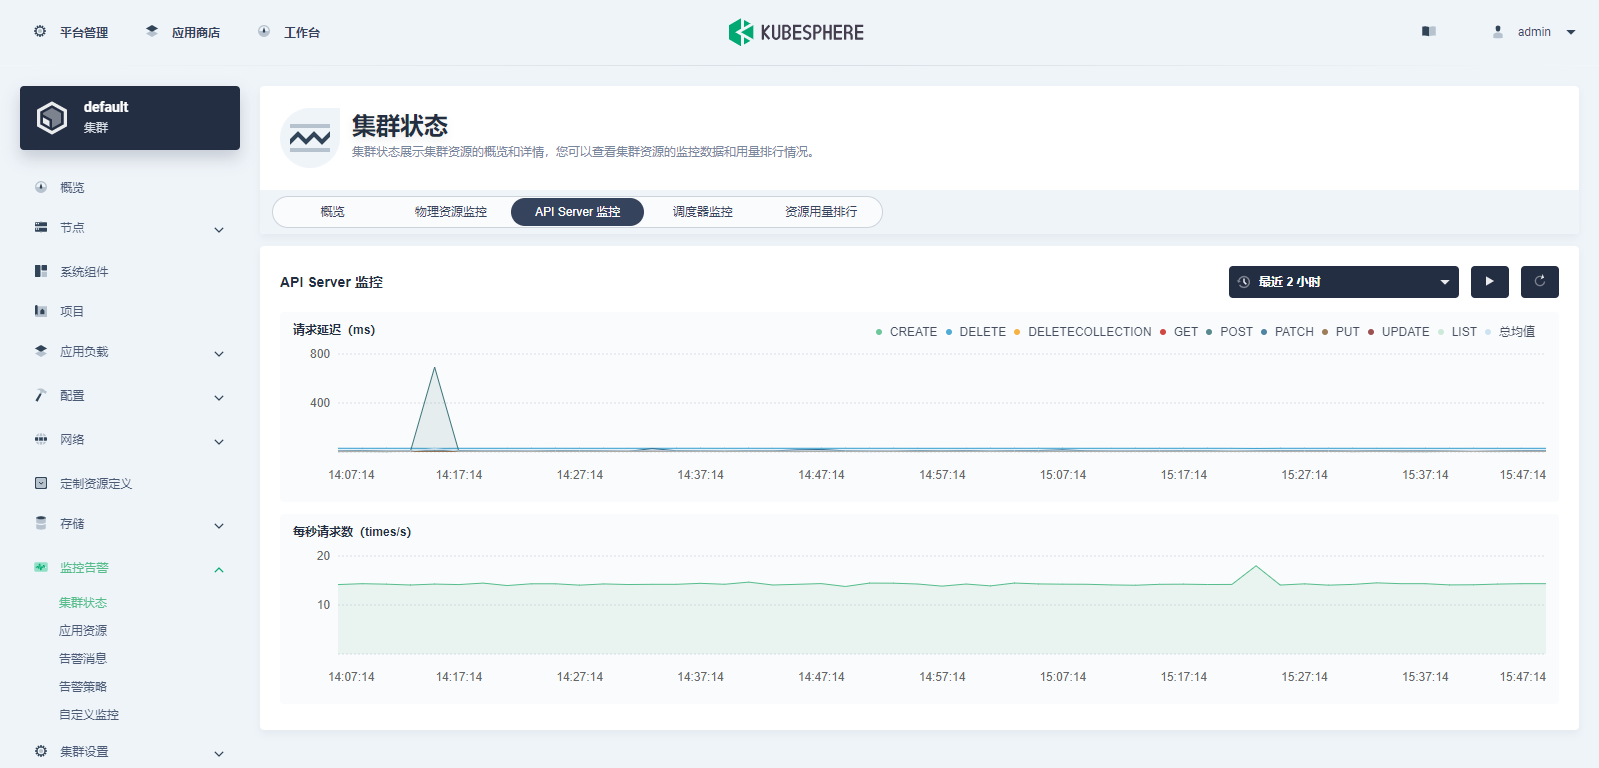
Task: Expand the 集群设置 menu chevron
Action: pos(219,754)
